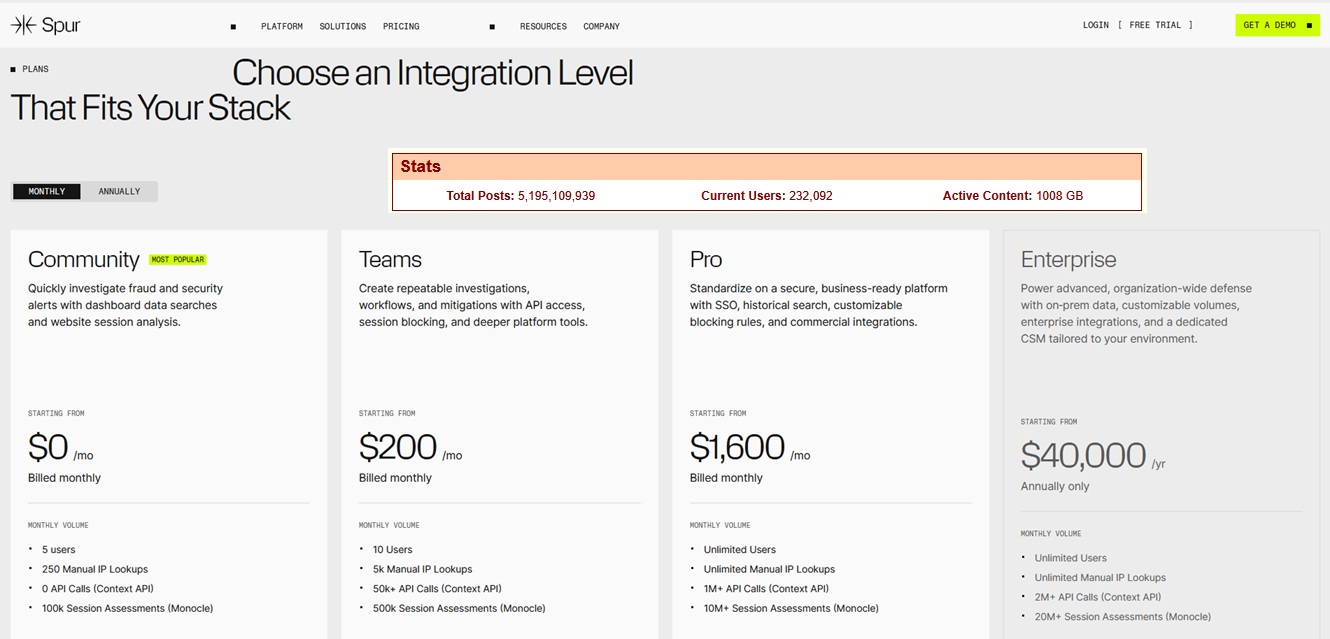Click the $40,000 /yr price

(1093, 456)
